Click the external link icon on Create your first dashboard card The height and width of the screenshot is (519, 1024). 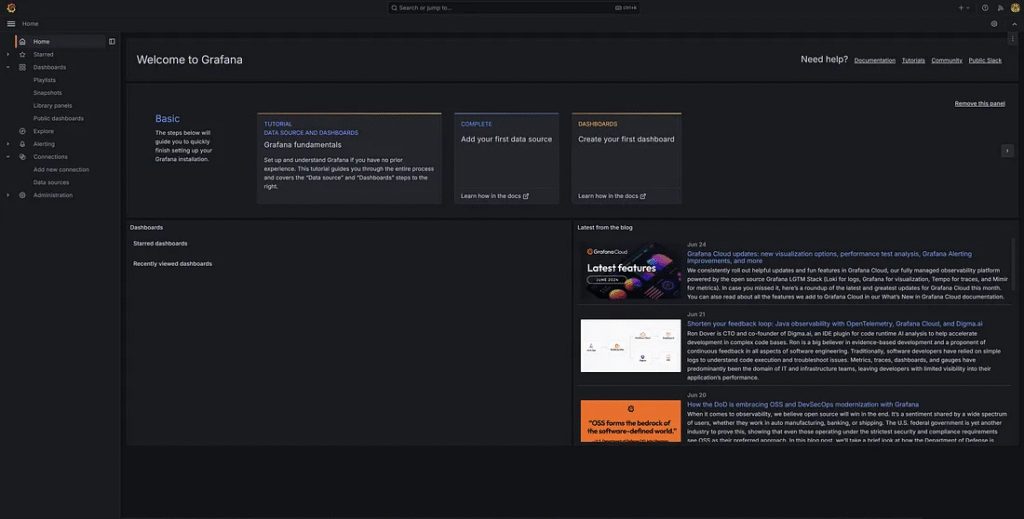point(643,196)
